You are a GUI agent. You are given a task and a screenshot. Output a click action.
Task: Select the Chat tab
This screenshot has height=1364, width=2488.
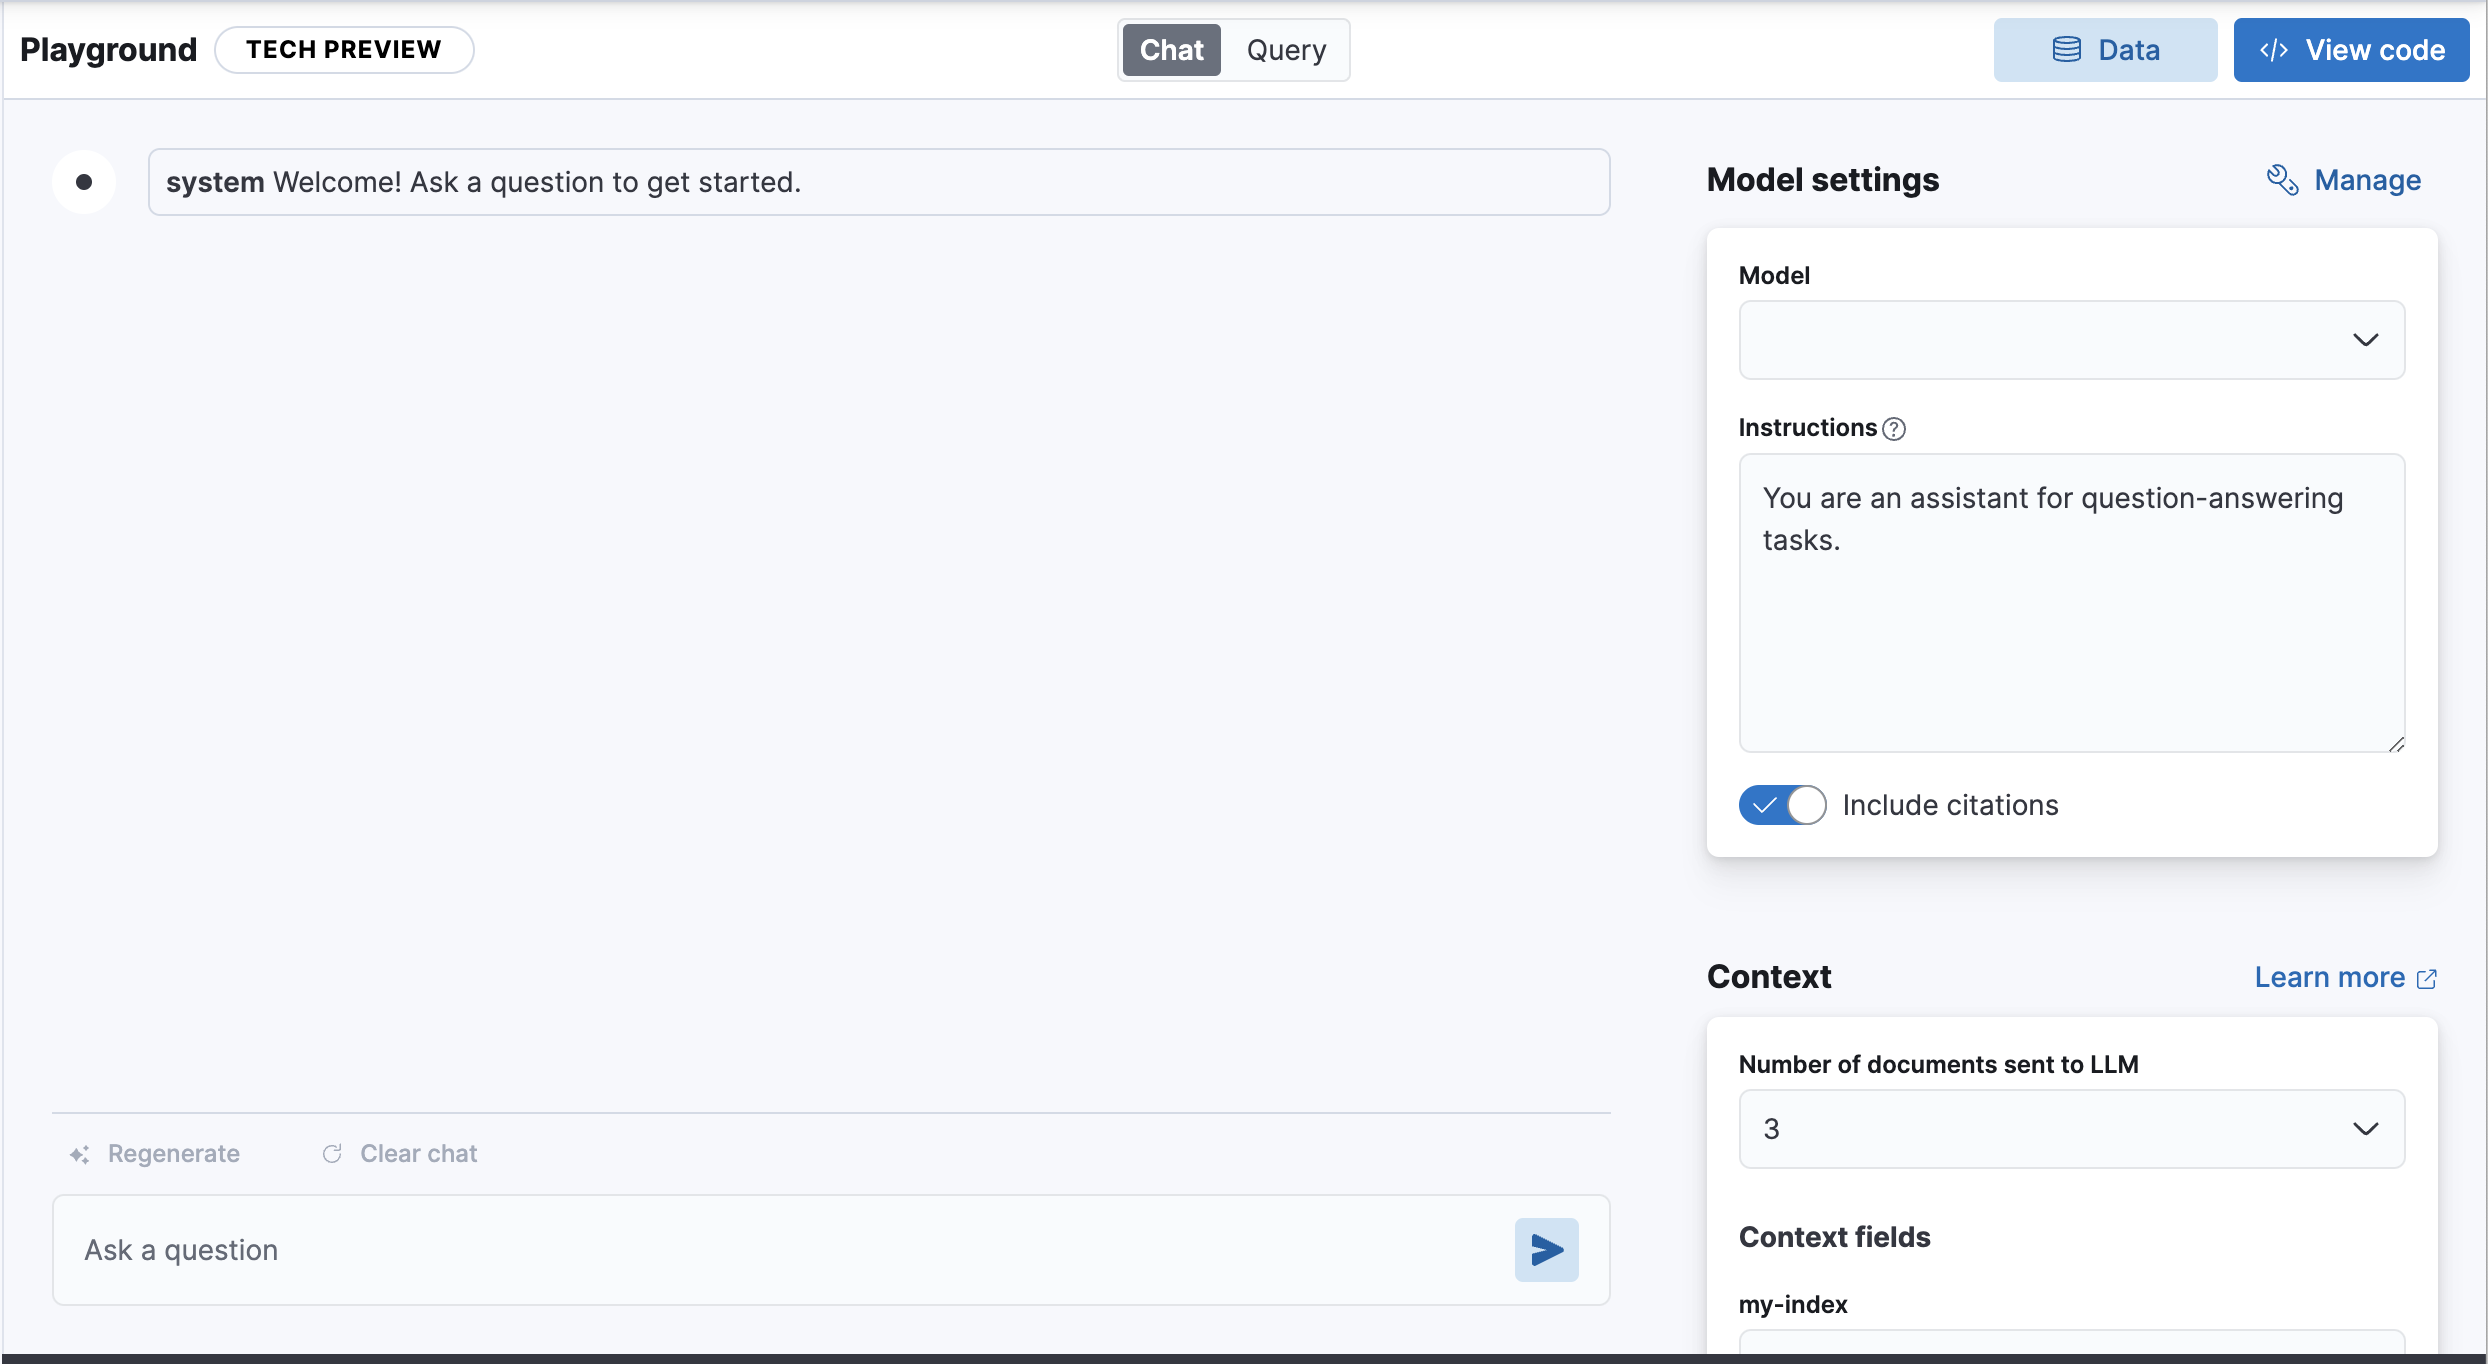[x=1171, y=49]
